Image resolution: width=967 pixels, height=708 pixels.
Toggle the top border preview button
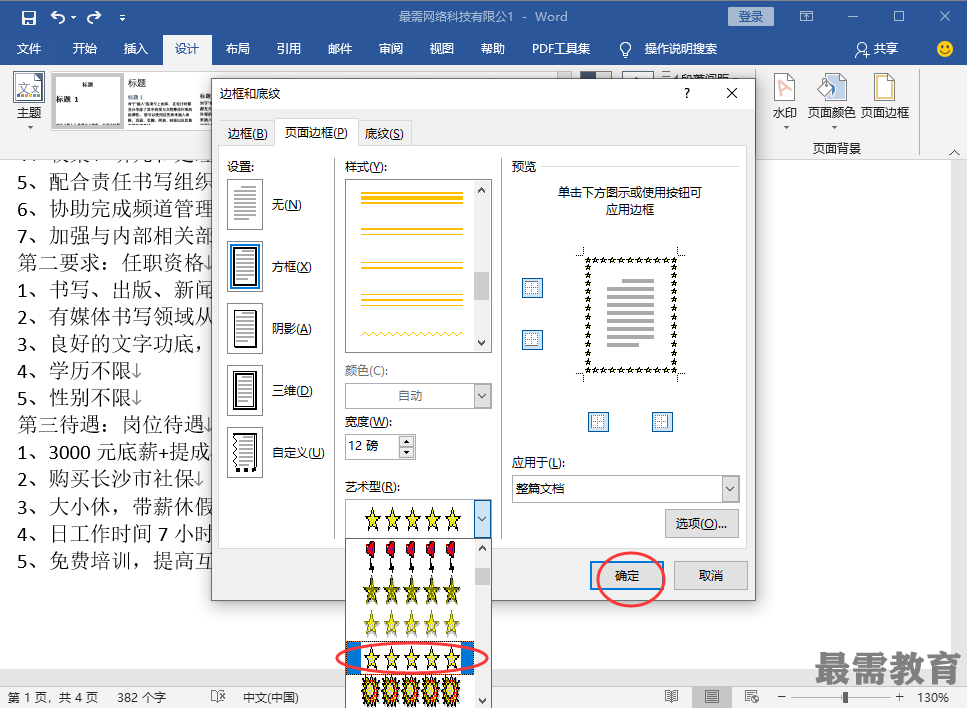pos(532,287)
